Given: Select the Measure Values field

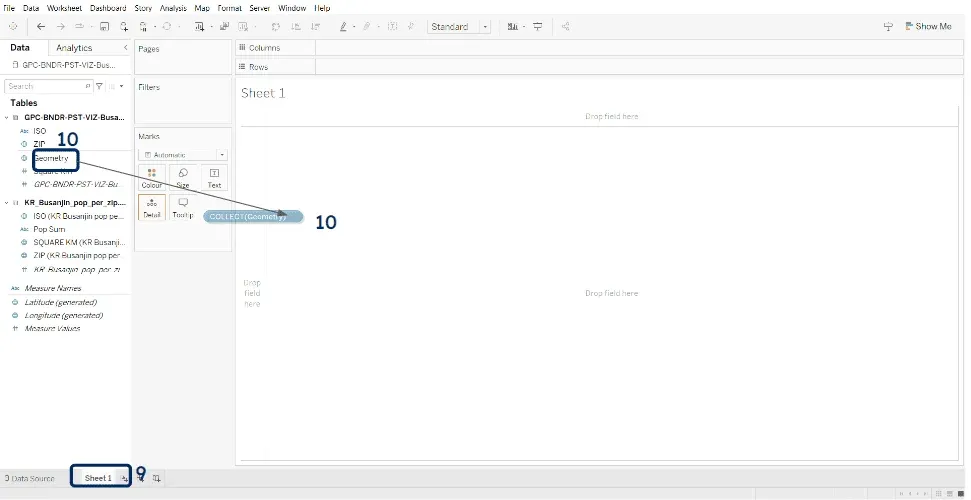Looking at the screenshot, I should (x=52, y=328).
